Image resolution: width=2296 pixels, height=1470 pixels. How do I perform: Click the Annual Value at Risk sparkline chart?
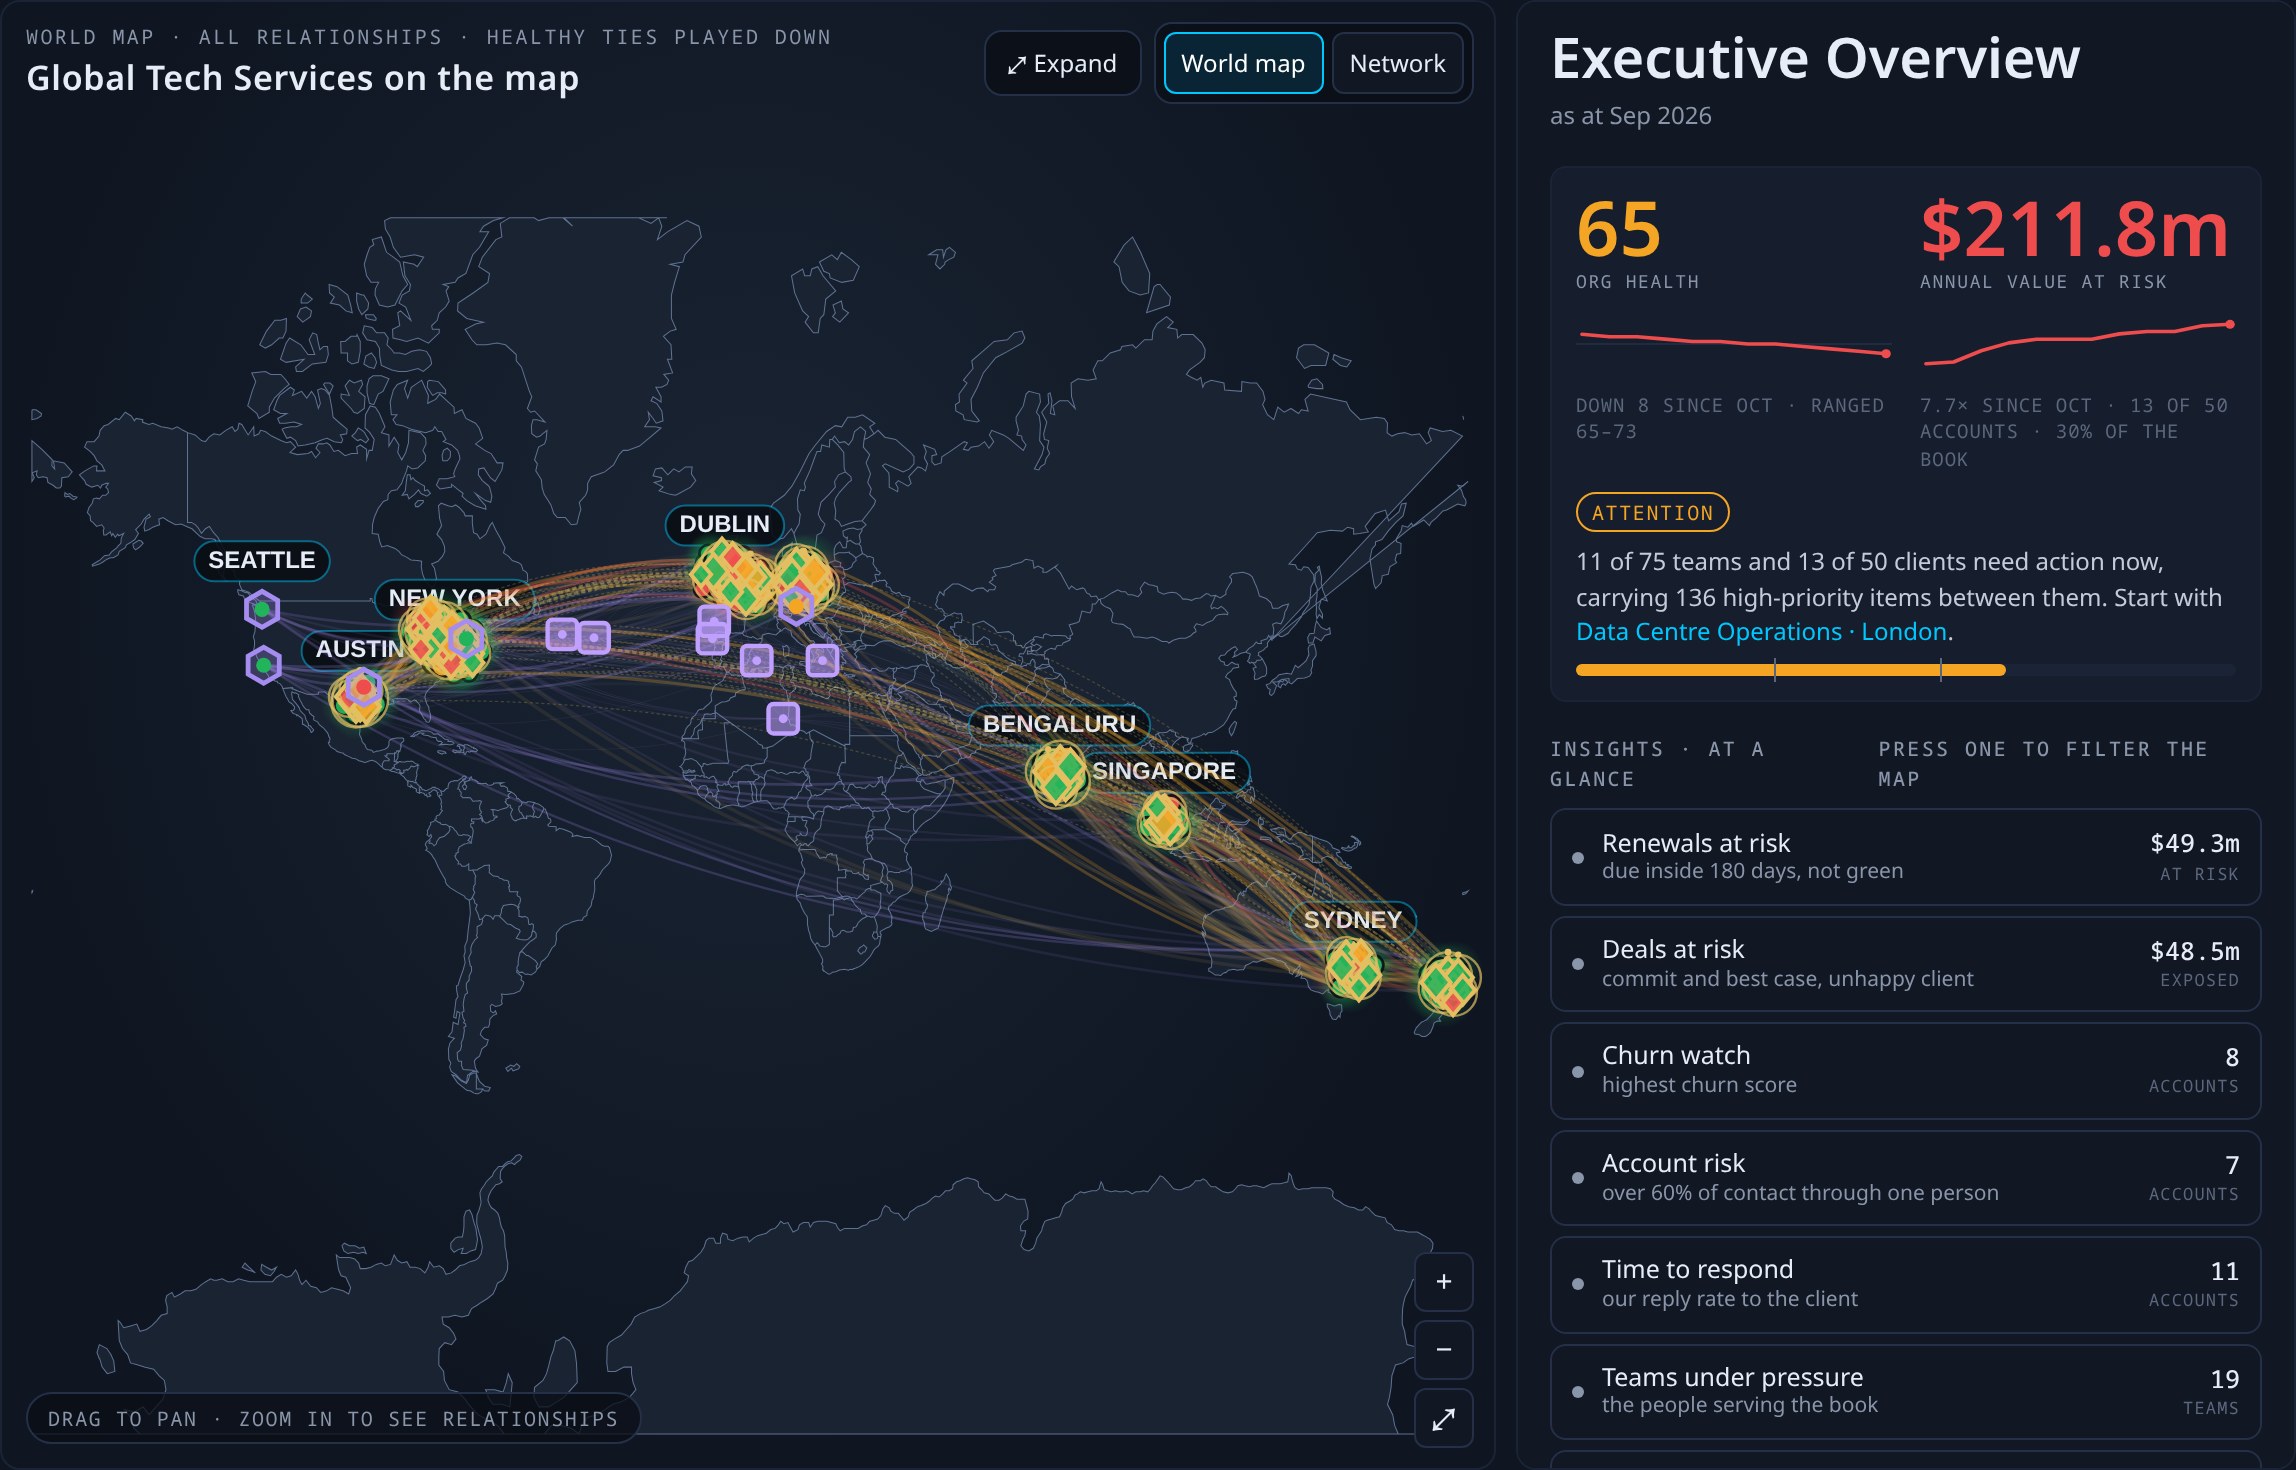pos(2078,343)
